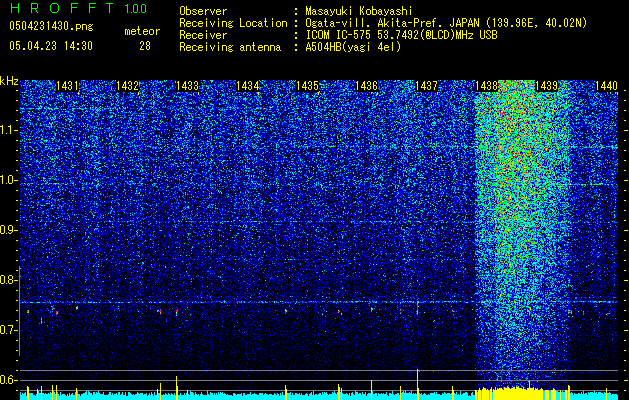Click the broad green noise burst after 1438
The height and width of the screenshot is (400, 629).
[x=522, y=233]
